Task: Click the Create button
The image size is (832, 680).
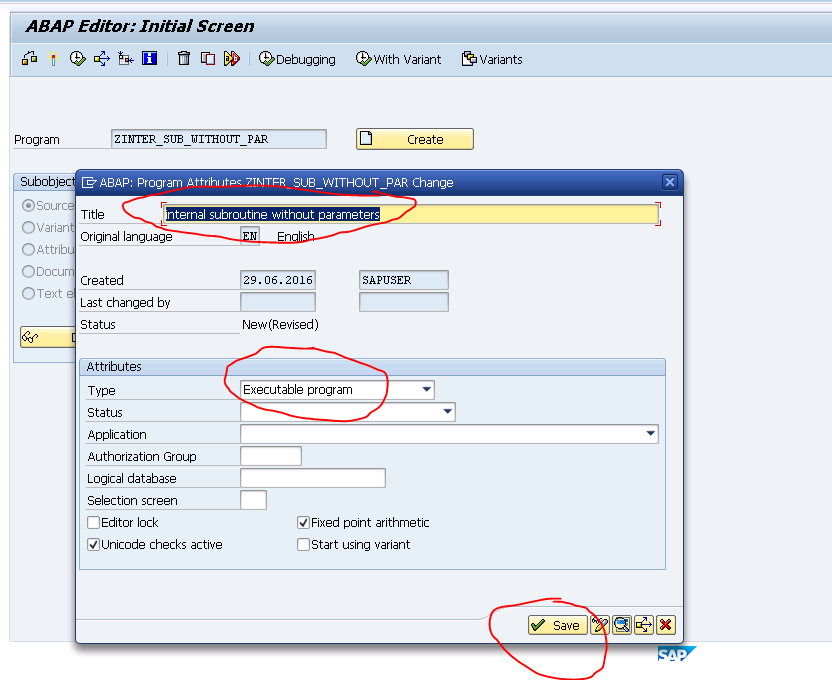Action: [414, 139]
